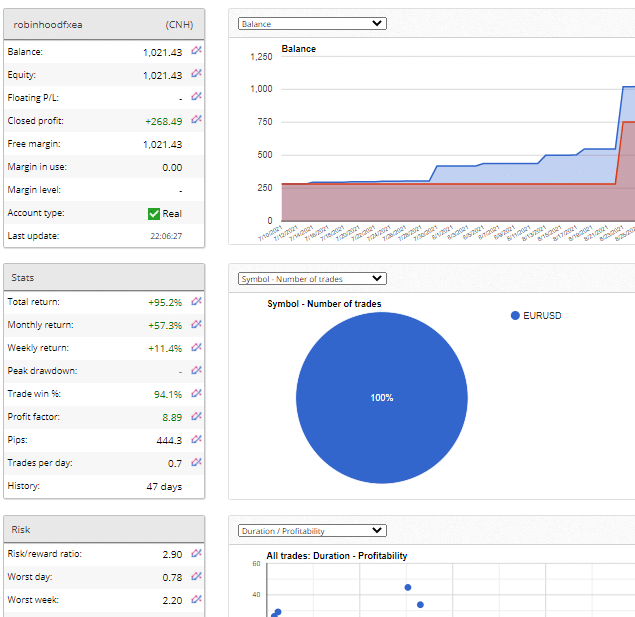Click the EURUSD legend label
Image resolution: width=635 pixels, height=617 pixels.
542,315
